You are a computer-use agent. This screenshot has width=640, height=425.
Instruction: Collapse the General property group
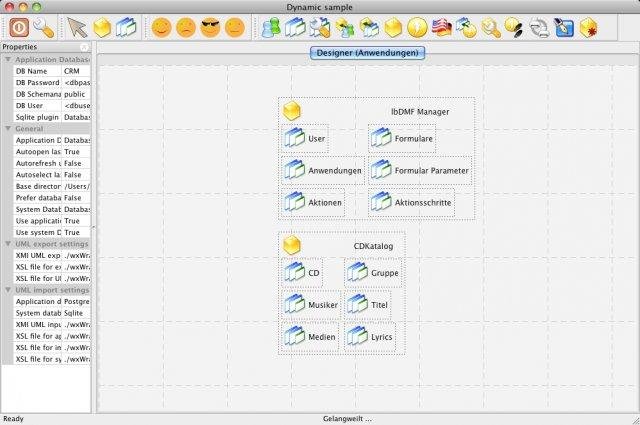click(x=8, y=129)
